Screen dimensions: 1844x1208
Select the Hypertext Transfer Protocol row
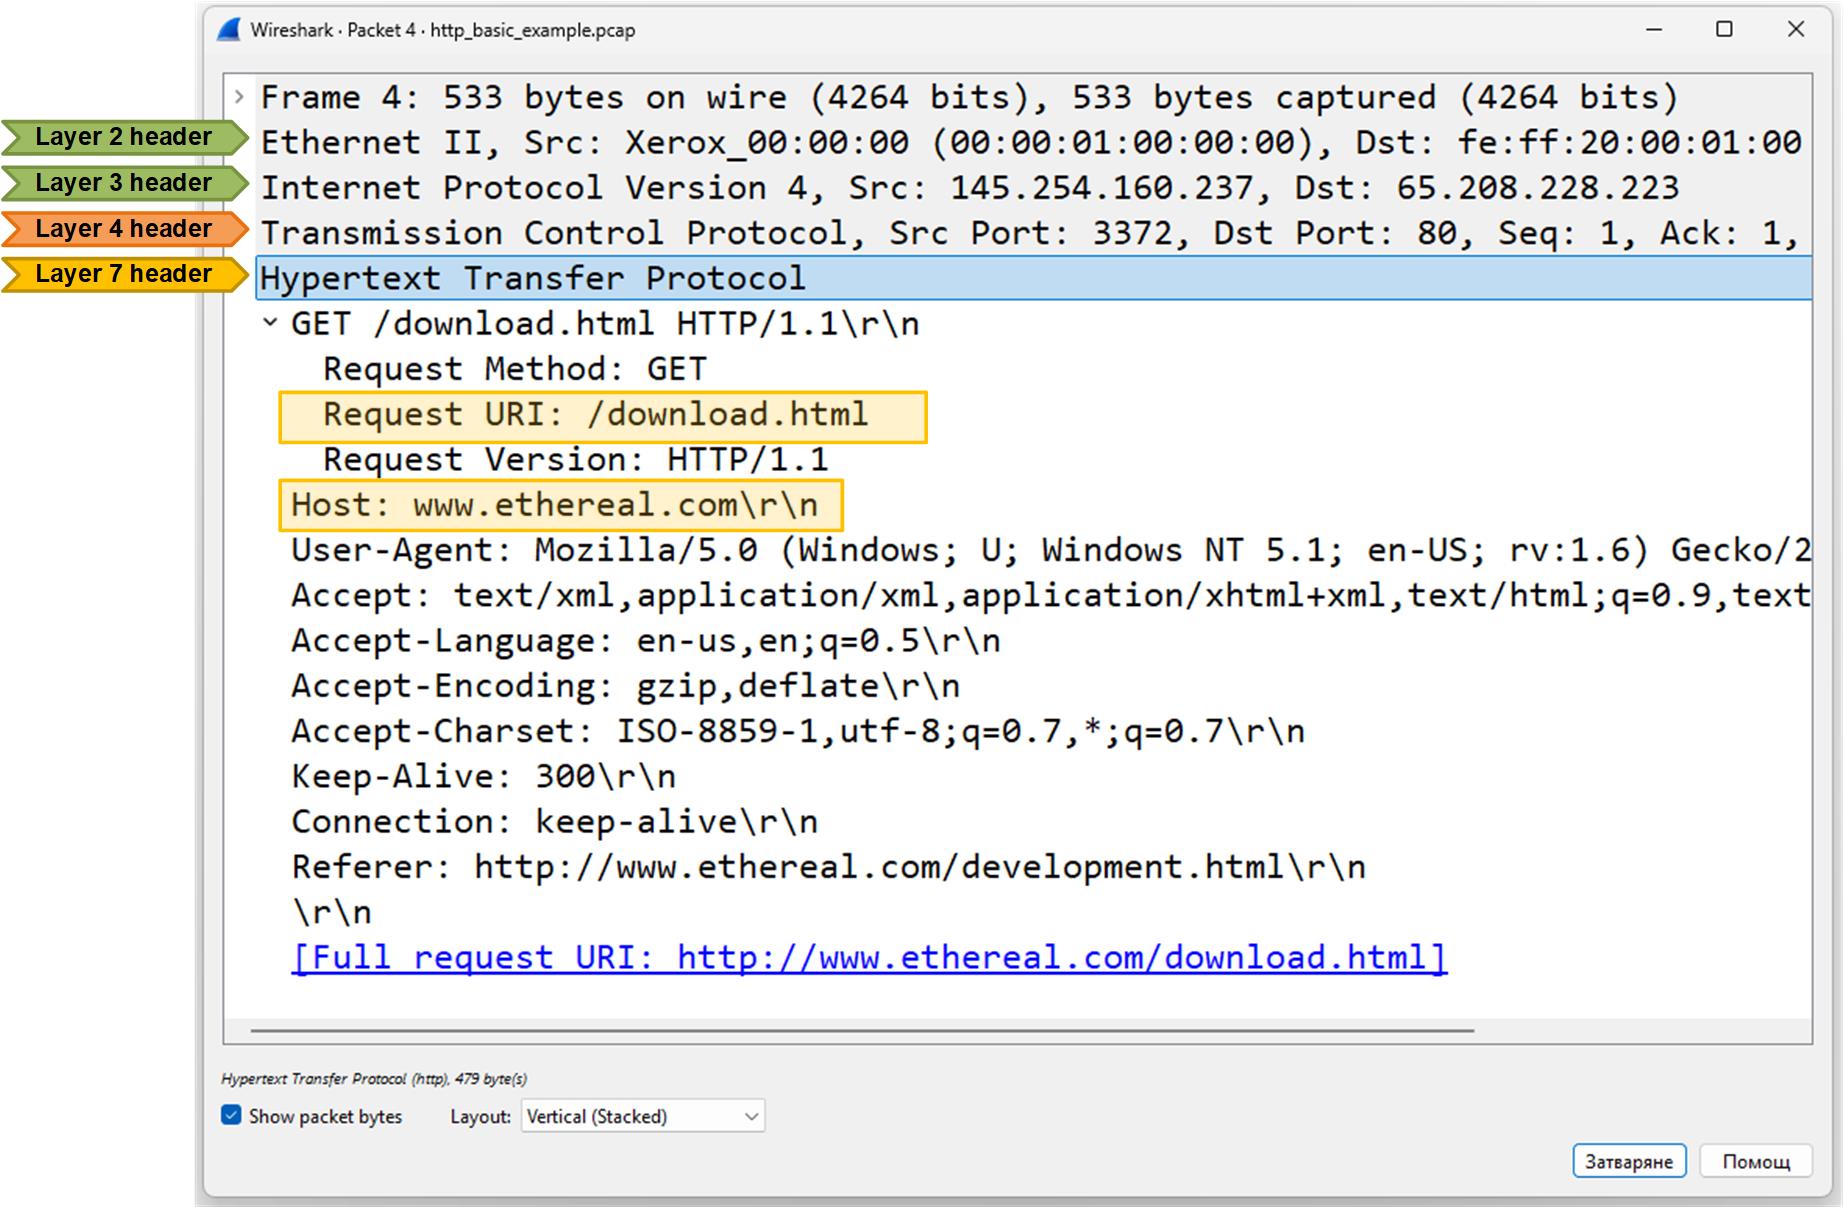click(x=532, y=278)
